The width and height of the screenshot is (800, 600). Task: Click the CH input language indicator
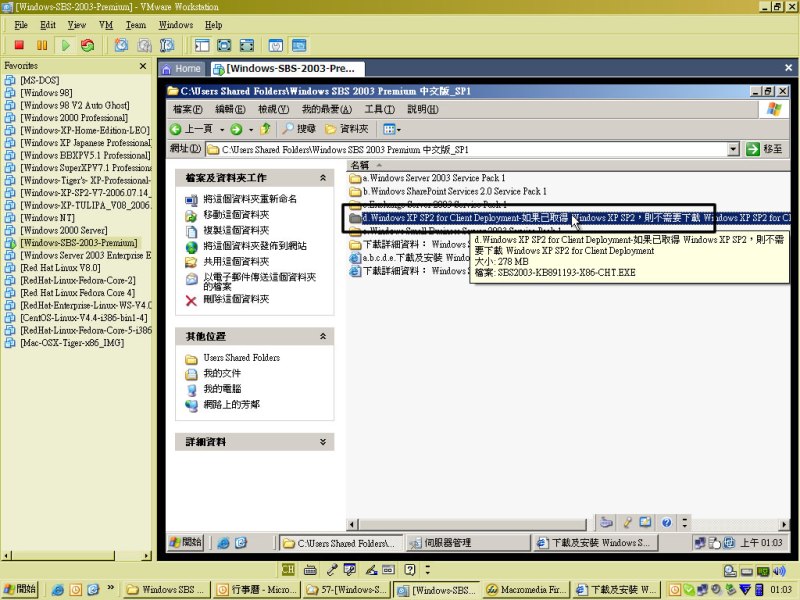click(x=288, y=569)
